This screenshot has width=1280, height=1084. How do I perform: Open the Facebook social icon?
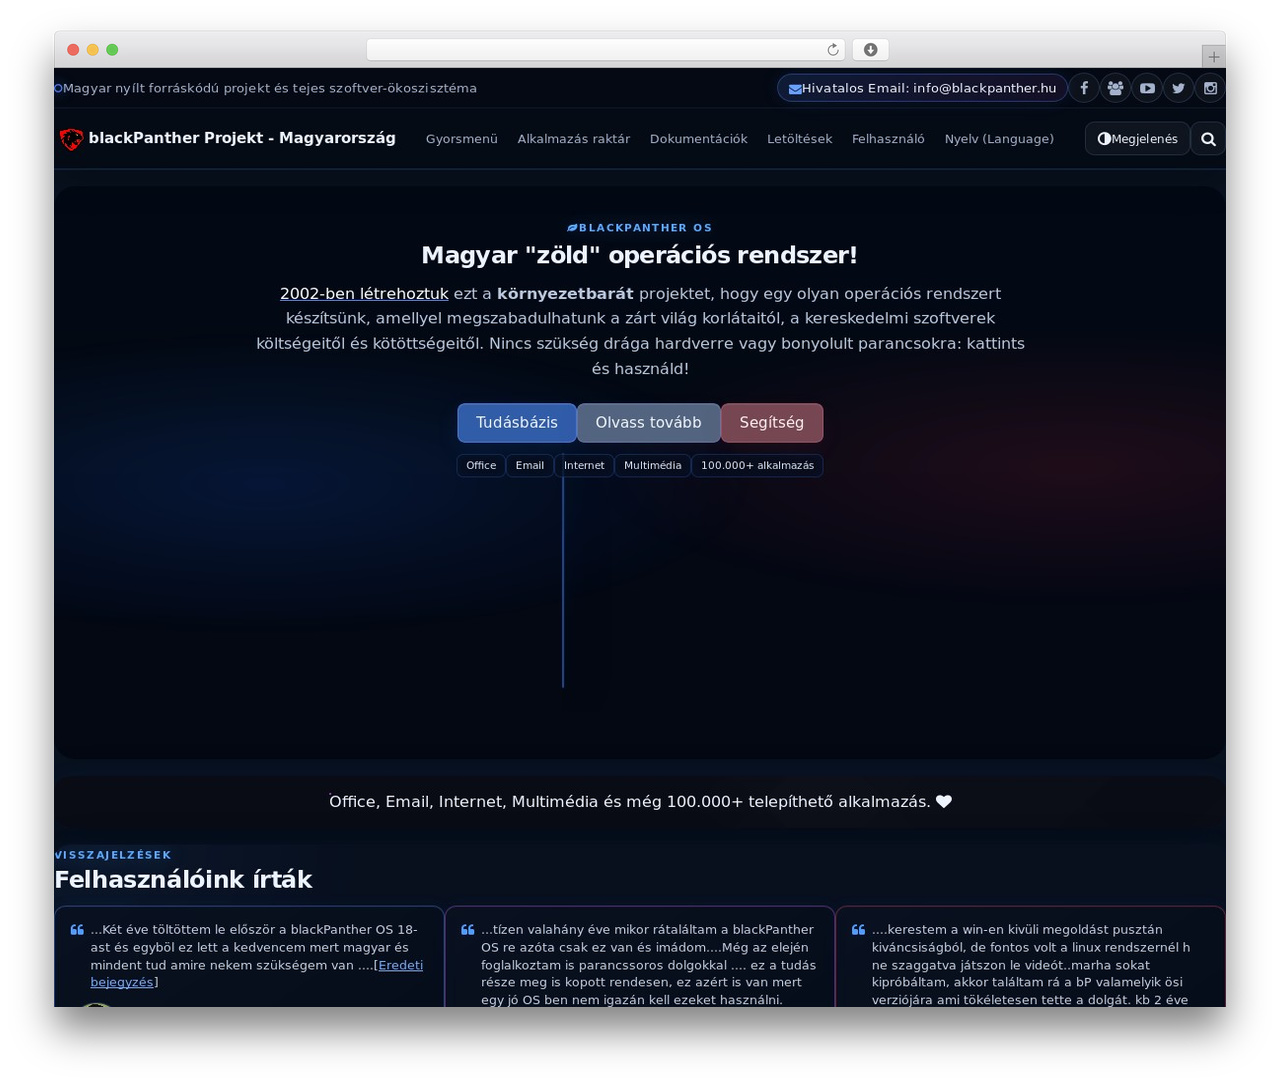[x=1084, y=88]
